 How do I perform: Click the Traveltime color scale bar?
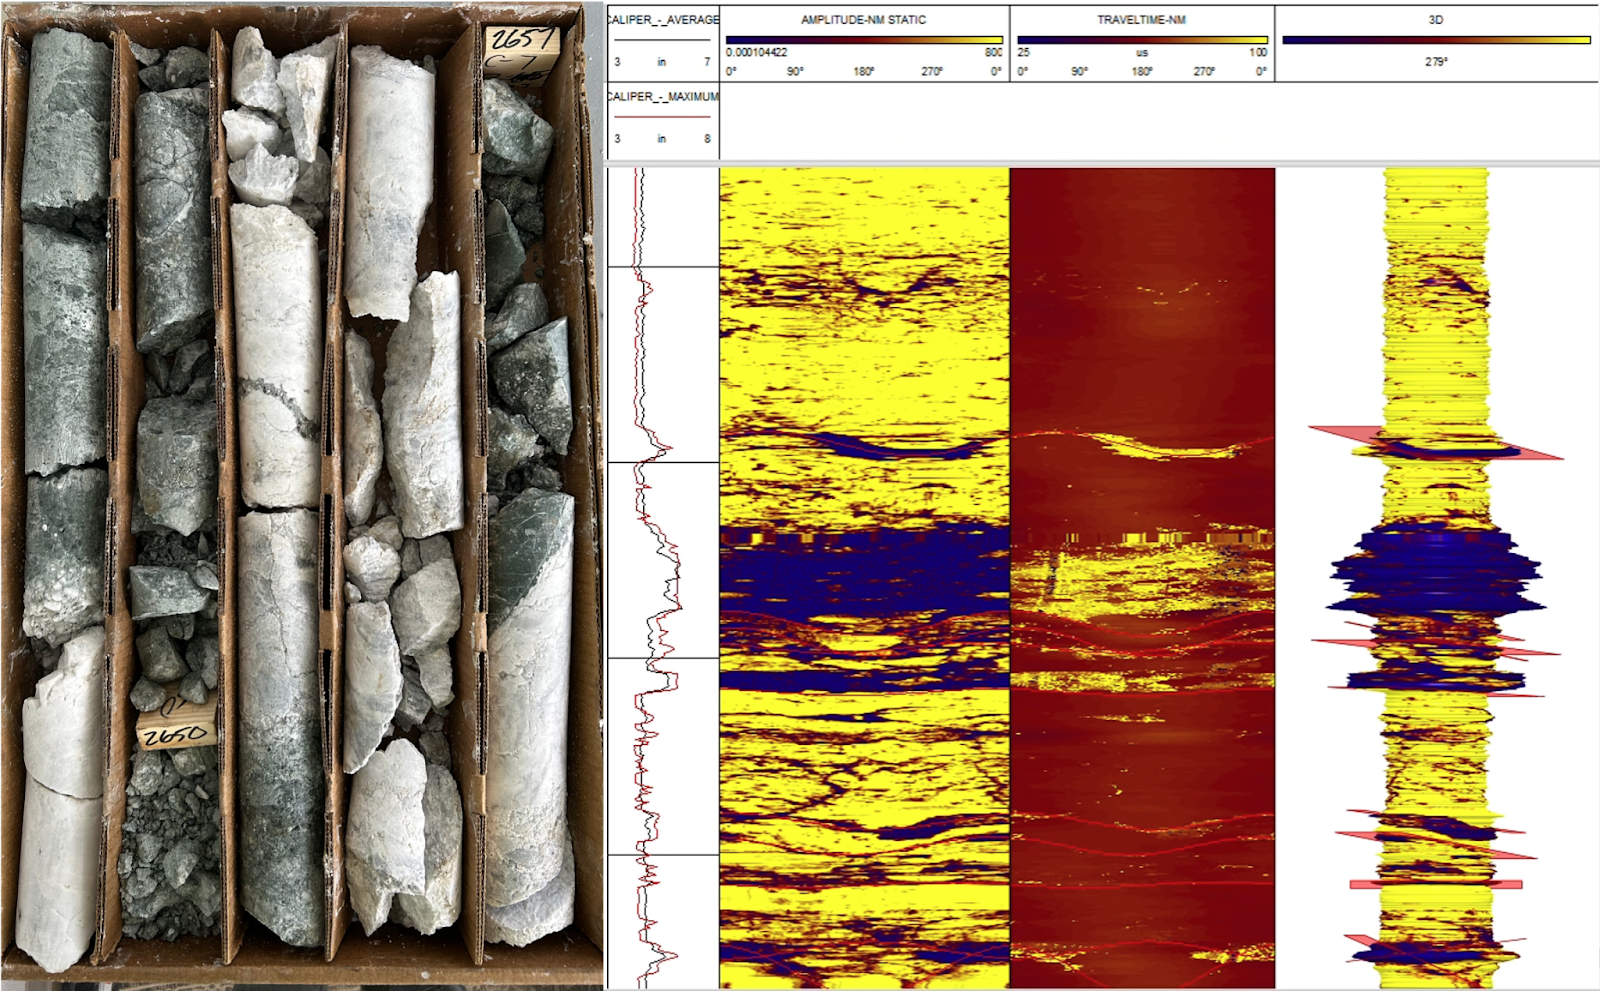(x=1142, y=40)
